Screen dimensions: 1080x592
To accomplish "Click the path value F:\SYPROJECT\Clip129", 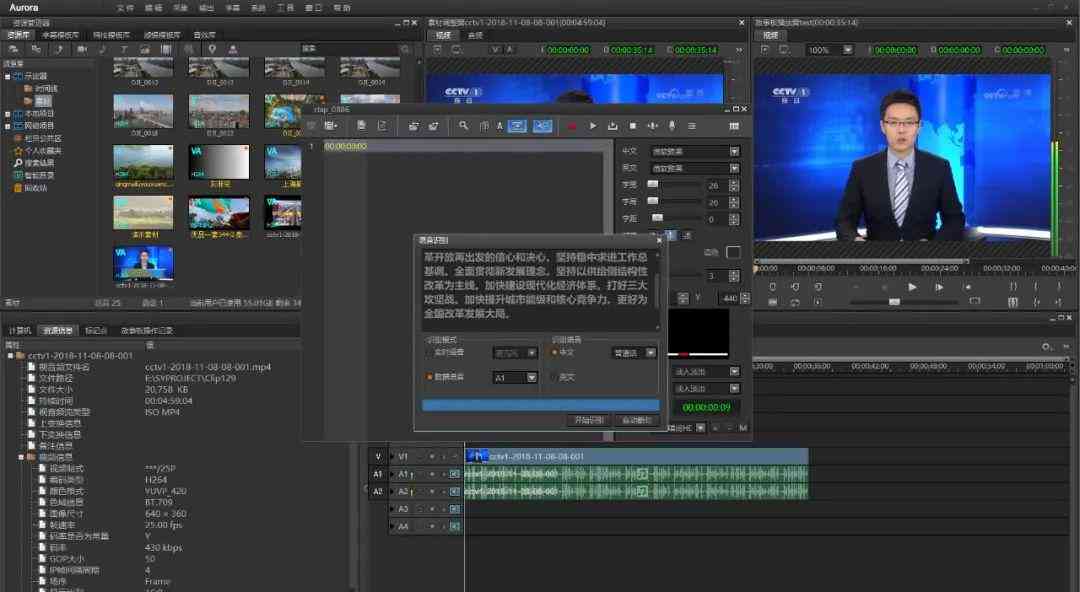I will pyautogui.click(x=191, y=378).
